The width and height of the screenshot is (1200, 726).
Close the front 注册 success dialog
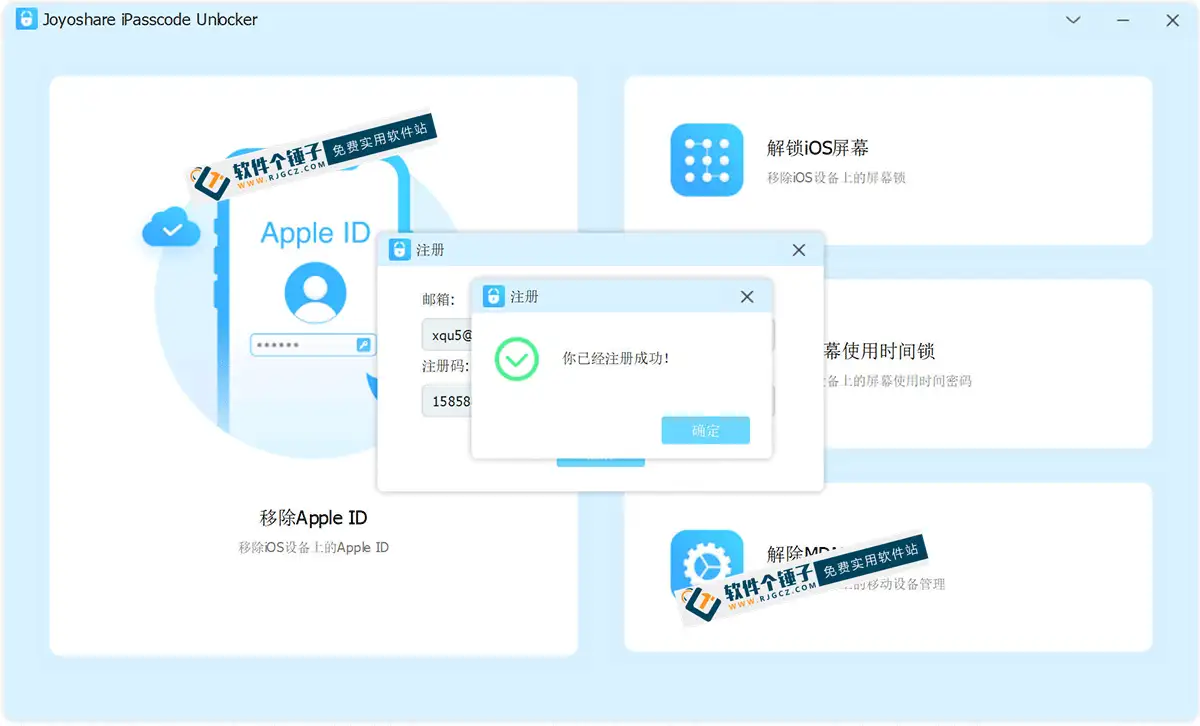(x=747, y=297)
